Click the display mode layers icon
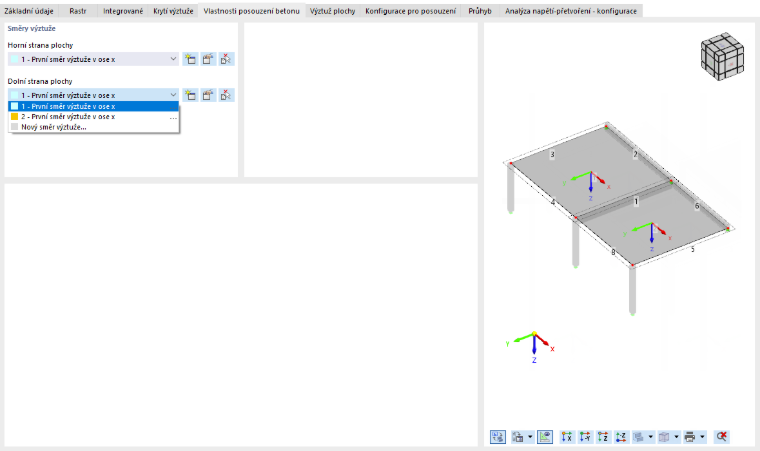 (639, 437)
